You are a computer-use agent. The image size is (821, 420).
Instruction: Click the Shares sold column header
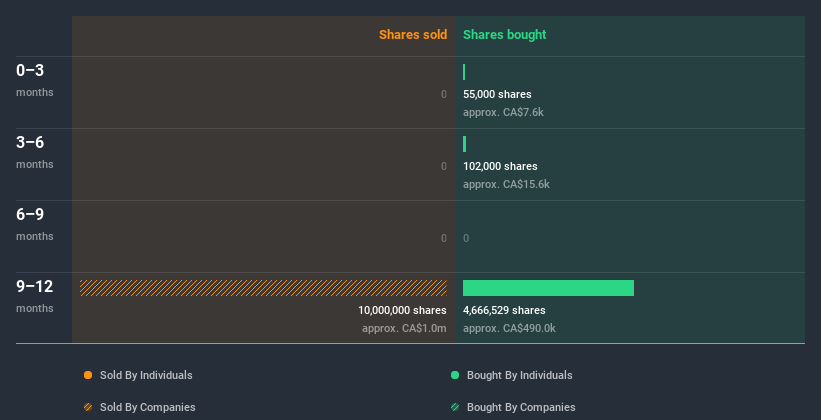[x=413, y=35]
